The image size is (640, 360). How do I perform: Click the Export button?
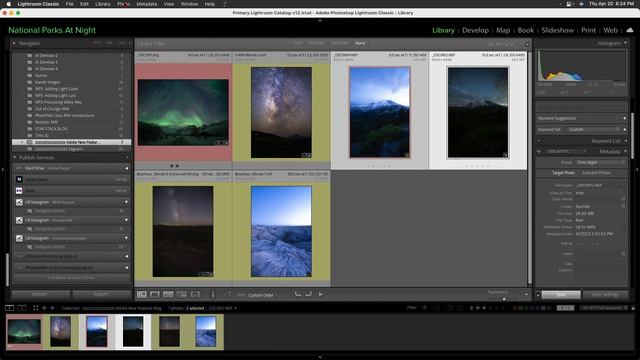click(101, 294)
